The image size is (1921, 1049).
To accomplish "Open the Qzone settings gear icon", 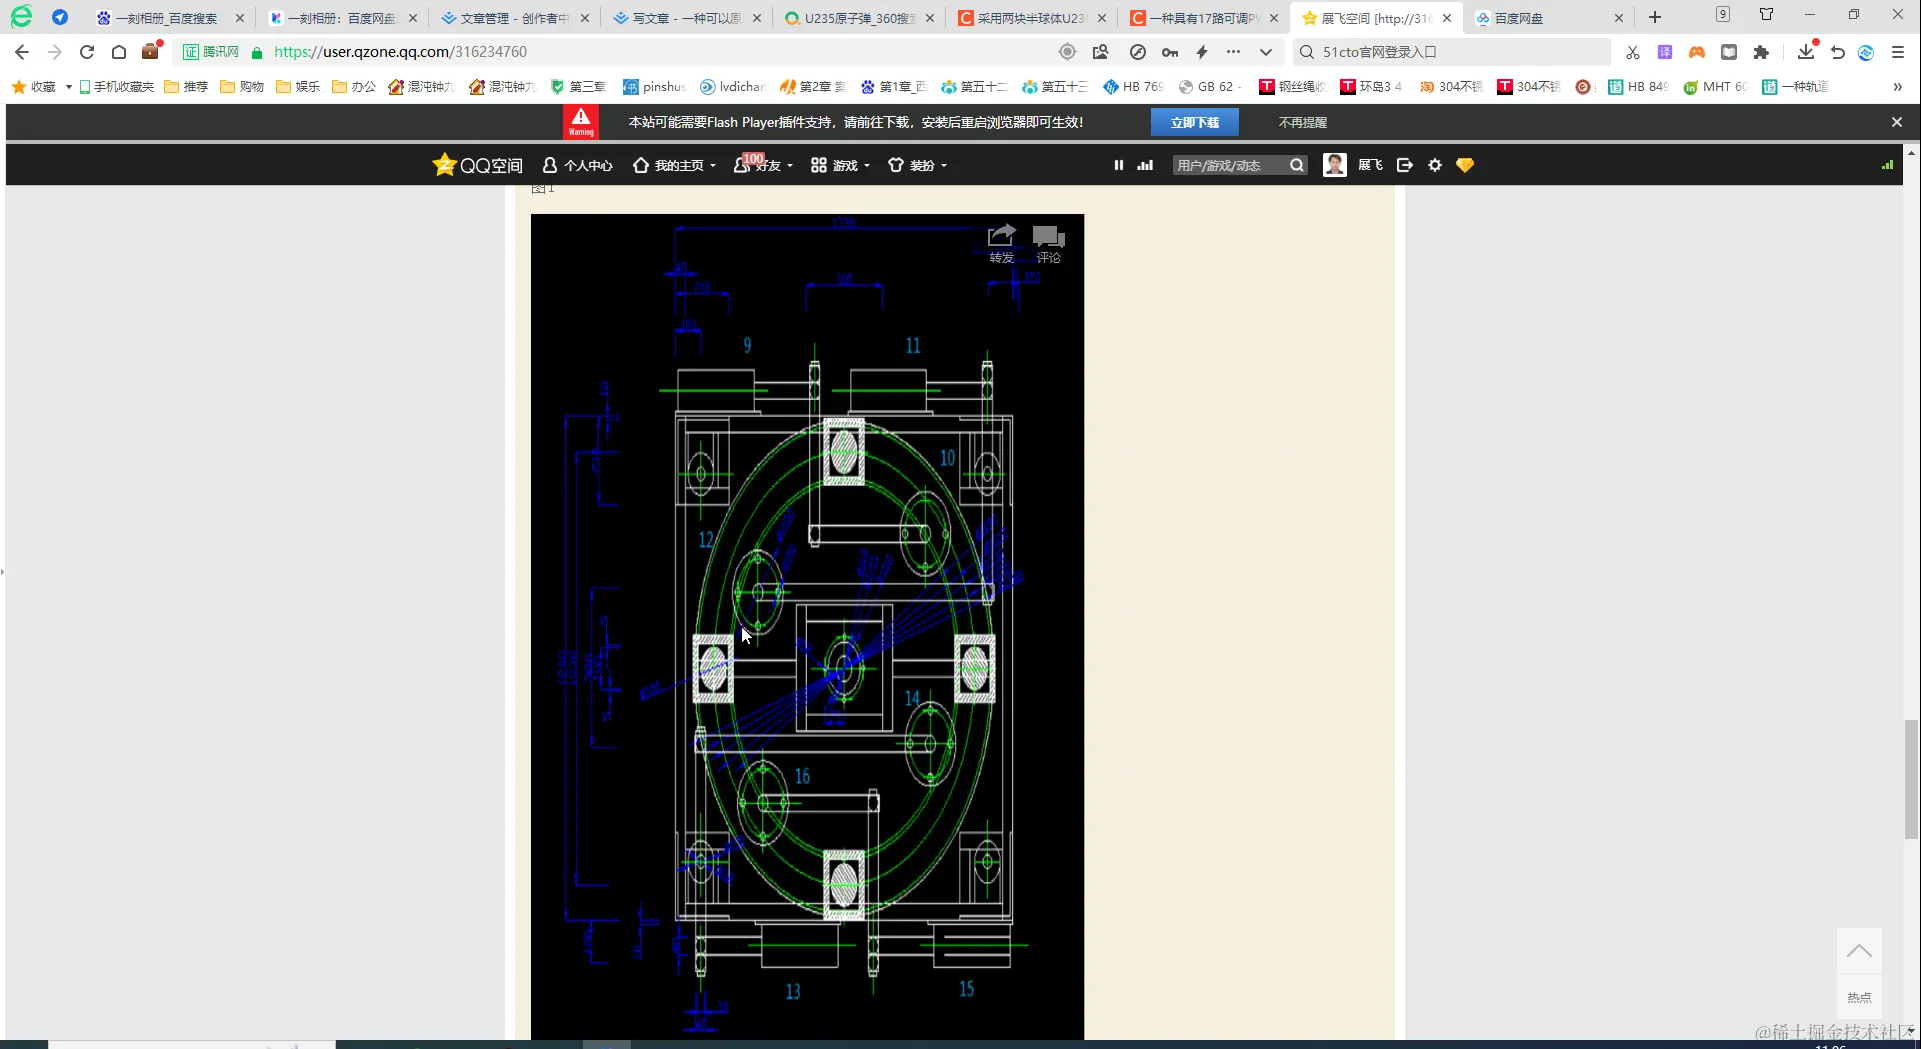I will pyautogui.click(x=1435, y=165).
